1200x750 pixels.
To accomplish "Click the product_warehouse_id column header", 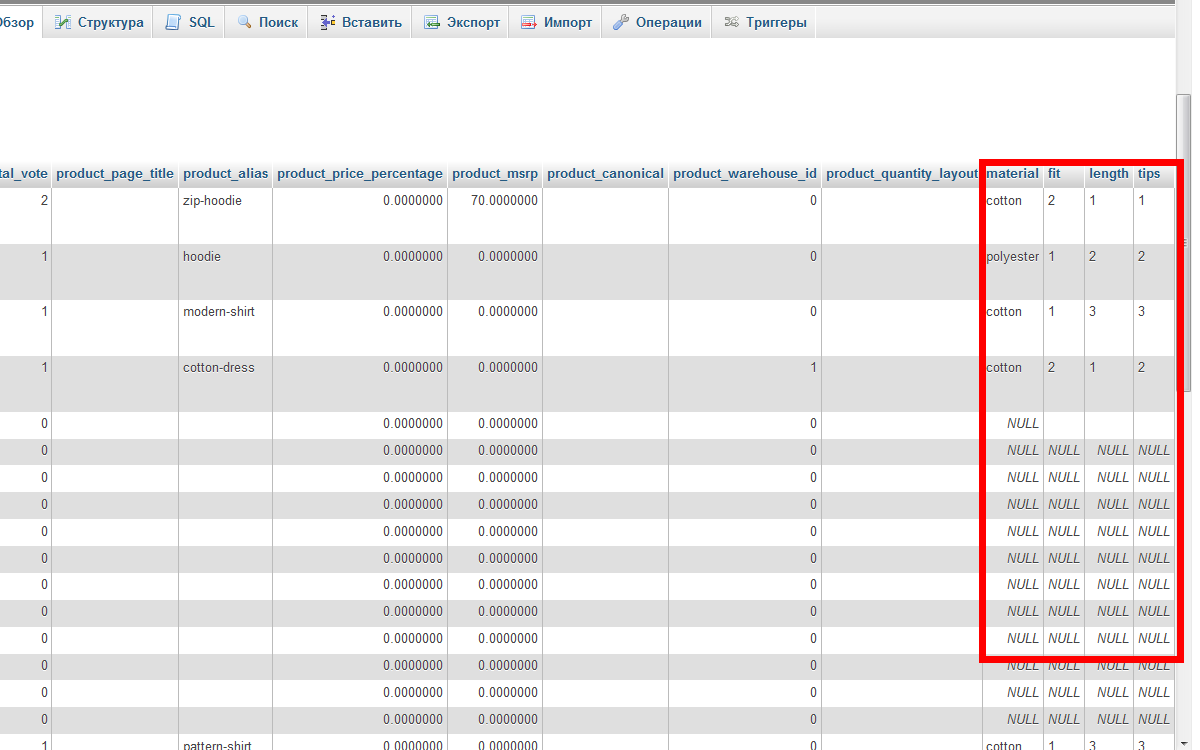I will click(745, 174).
